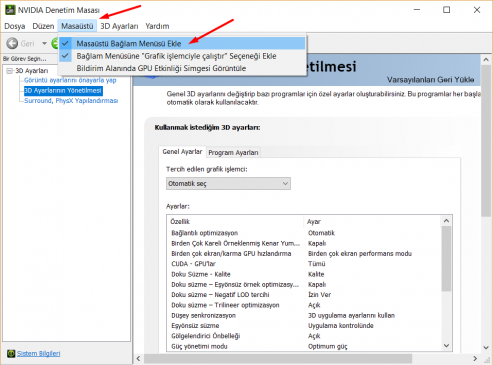Click the Sistem Bilgileri icon
Screen dimensions: 493x365
(x=11, y=353)
